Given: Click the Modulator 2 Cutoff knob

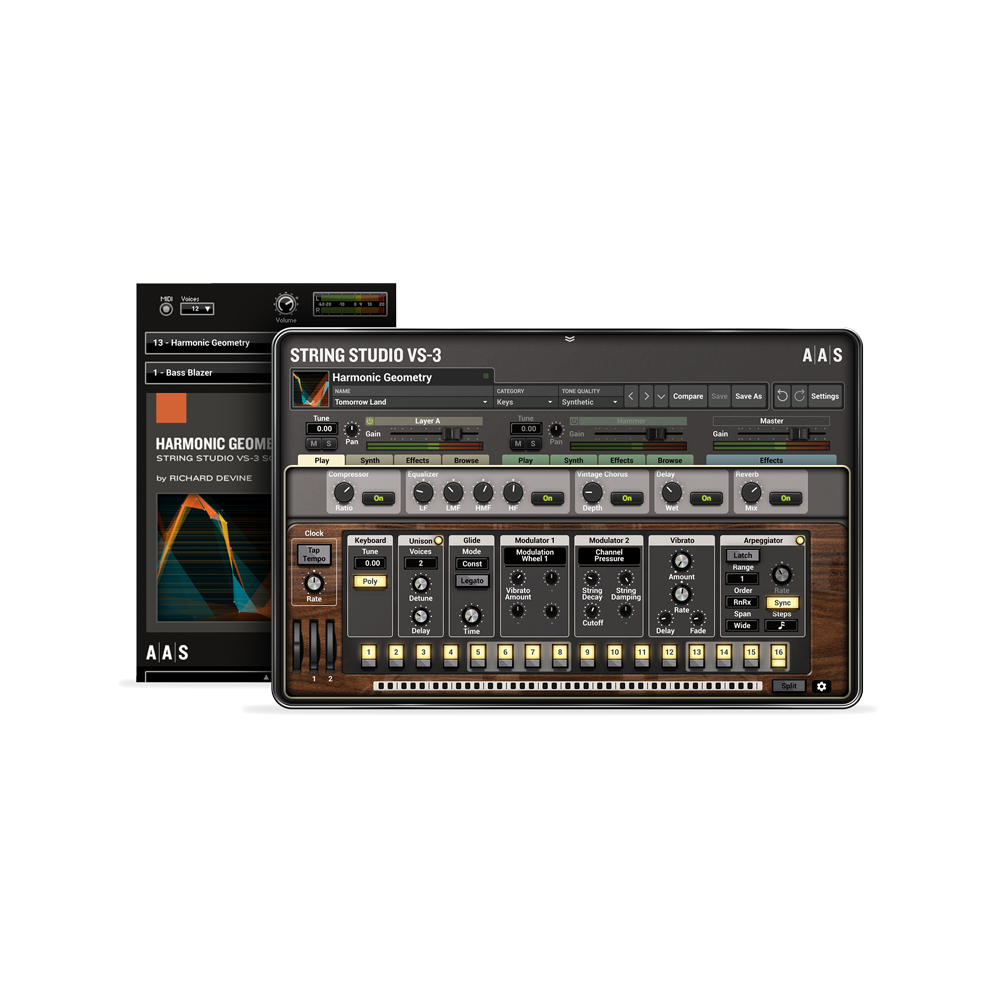Looking at the screenshot, I should point(592,610).
